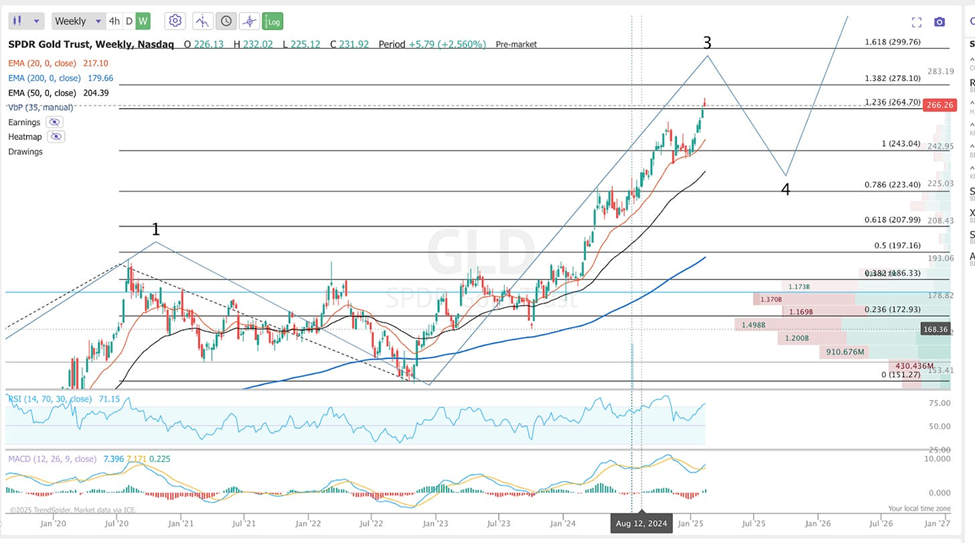The image size is (975, 543).
Task: Click the 168.36 dark price tag
Action: [x=935, y=330]
